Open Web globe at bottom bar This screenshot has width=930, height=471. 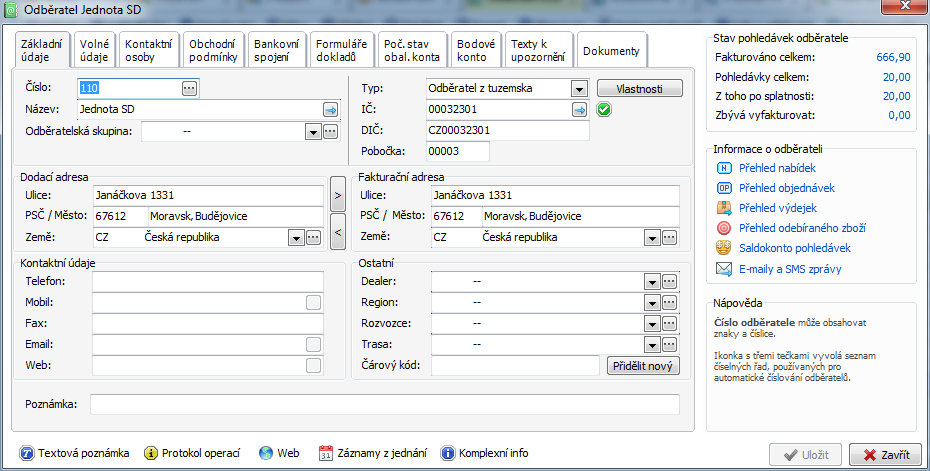pyautogui.click(x=279, y=453)
